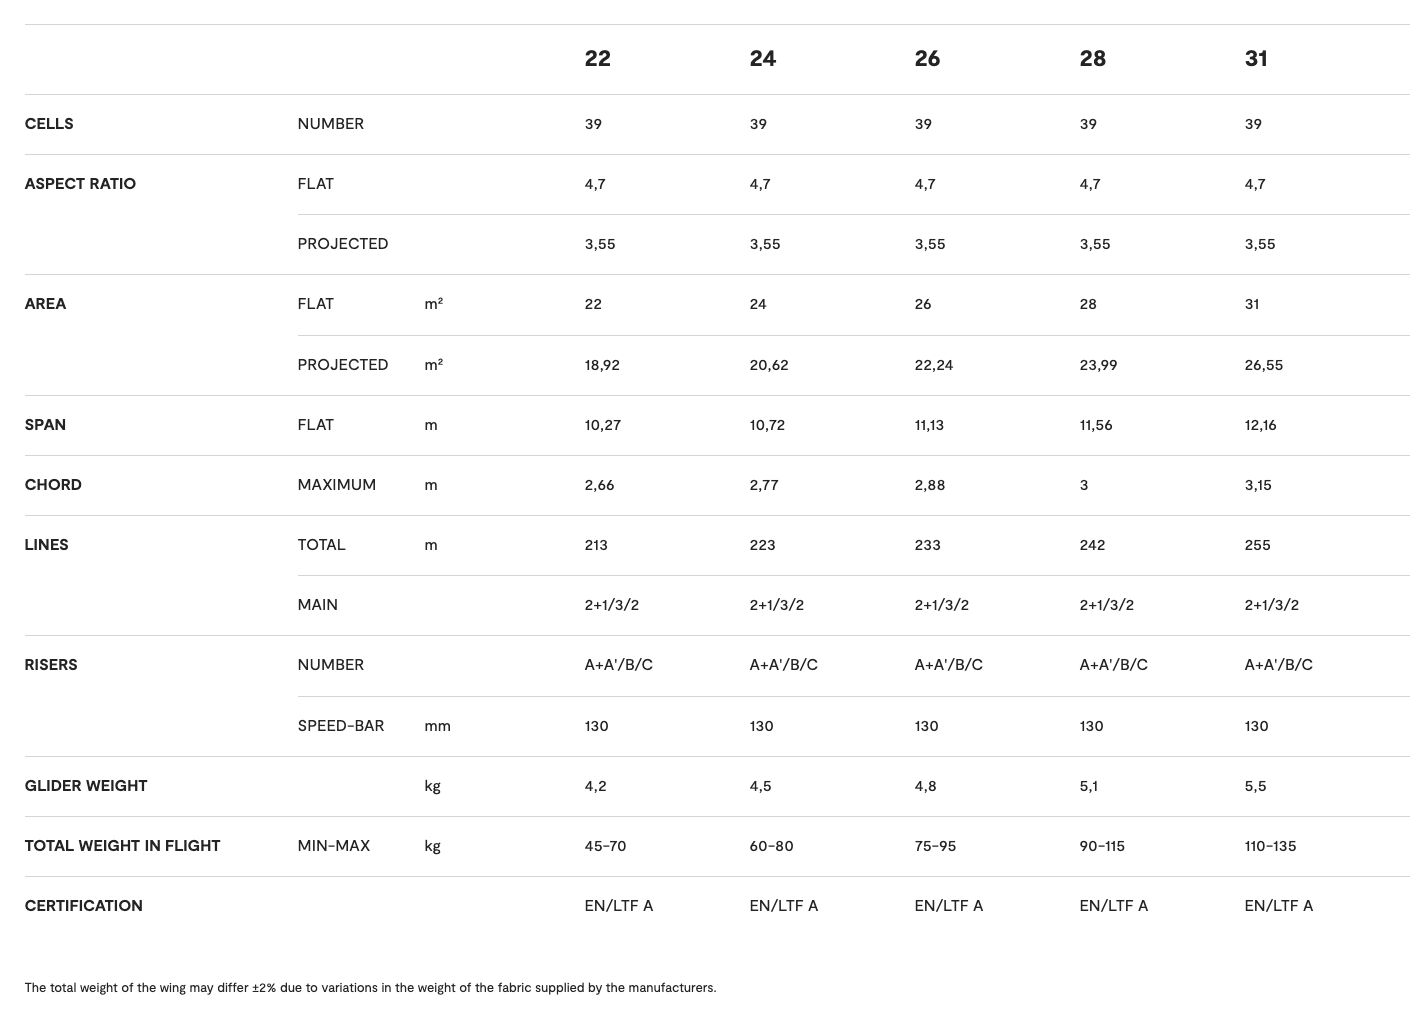
Task: Click the ASPECT RATIO row label
Action: tap(80, 184)
